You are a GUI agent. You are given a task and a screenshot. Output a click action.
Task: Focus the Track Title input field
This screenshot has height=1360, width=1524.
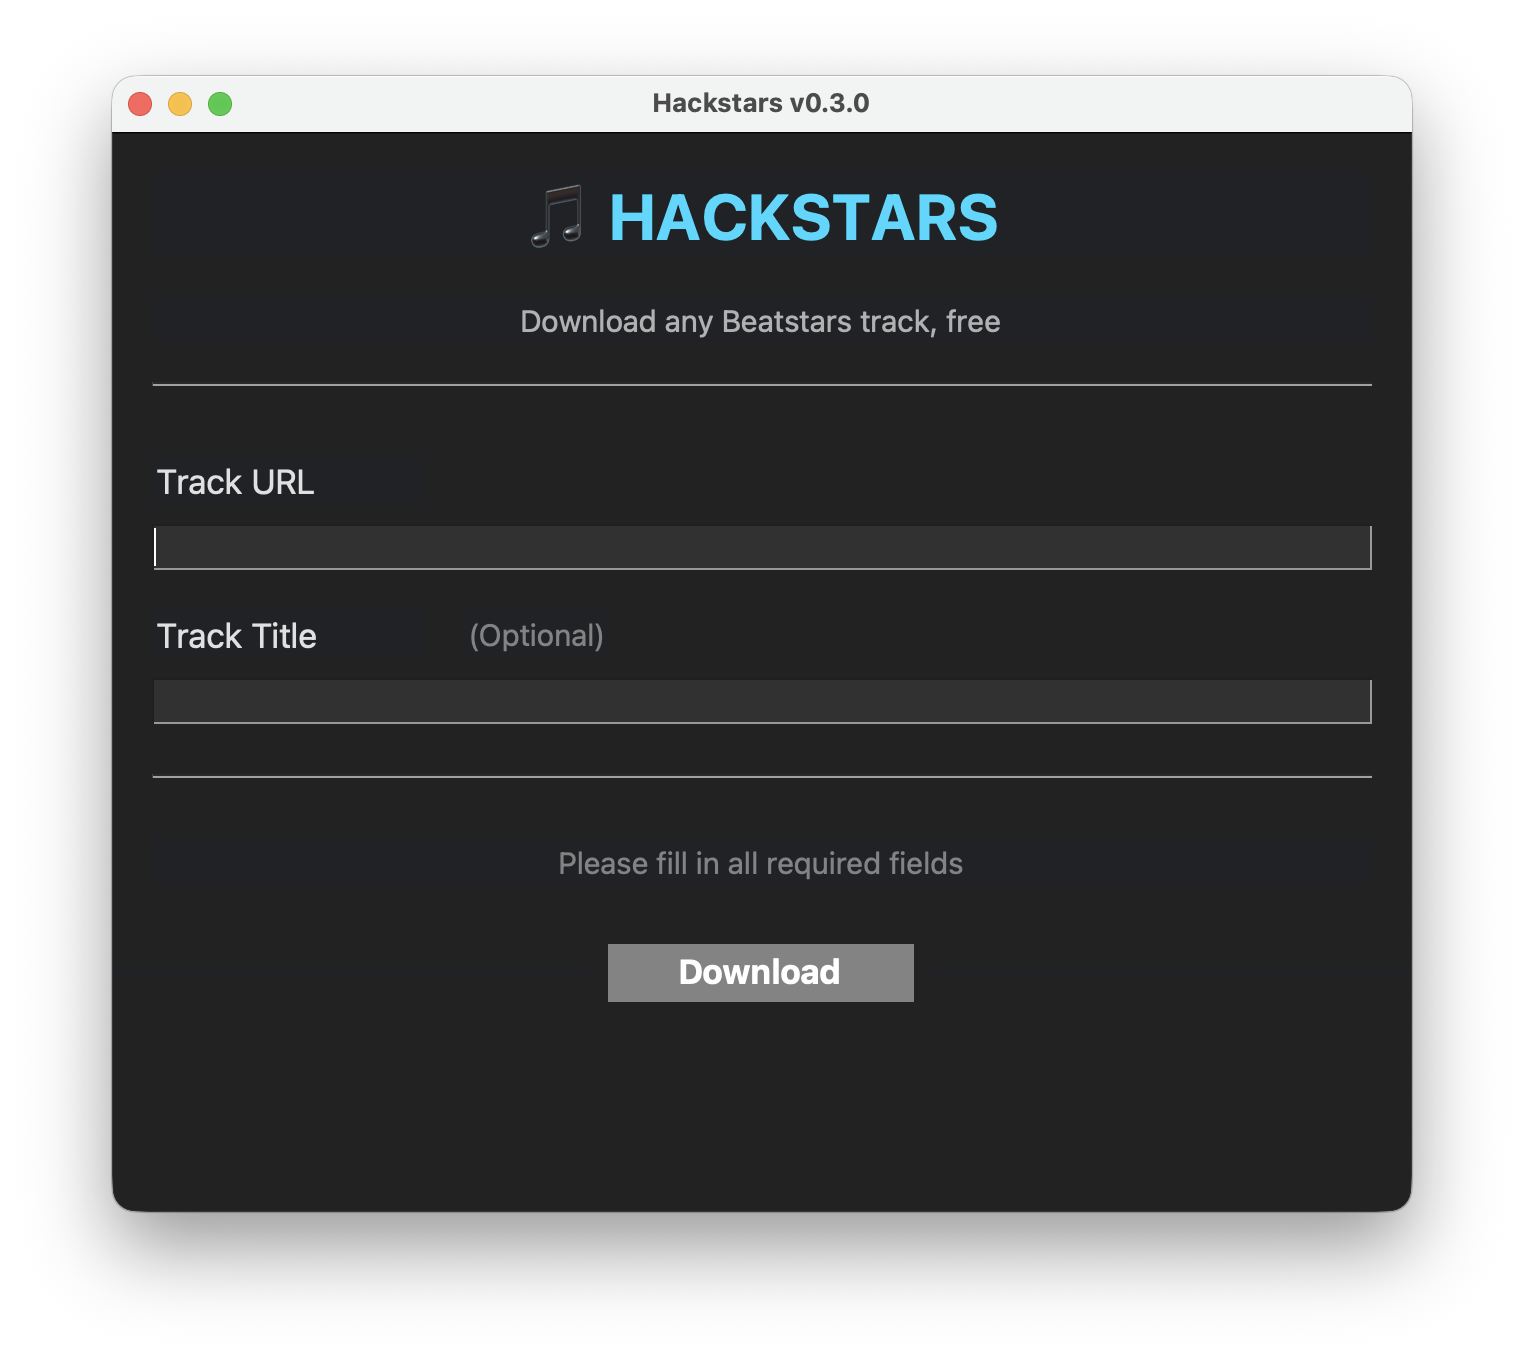(x=762, y=702)
